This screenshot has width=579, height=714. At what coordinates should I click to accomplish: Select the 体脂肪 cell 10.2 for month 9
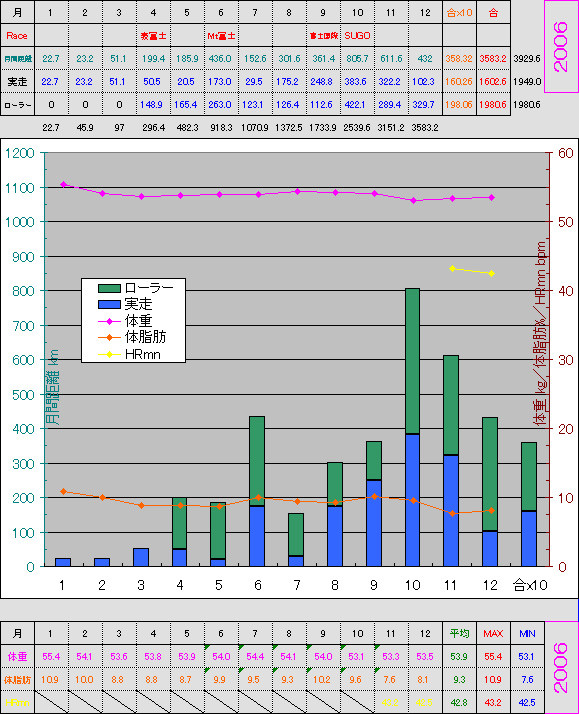(323, 679)
